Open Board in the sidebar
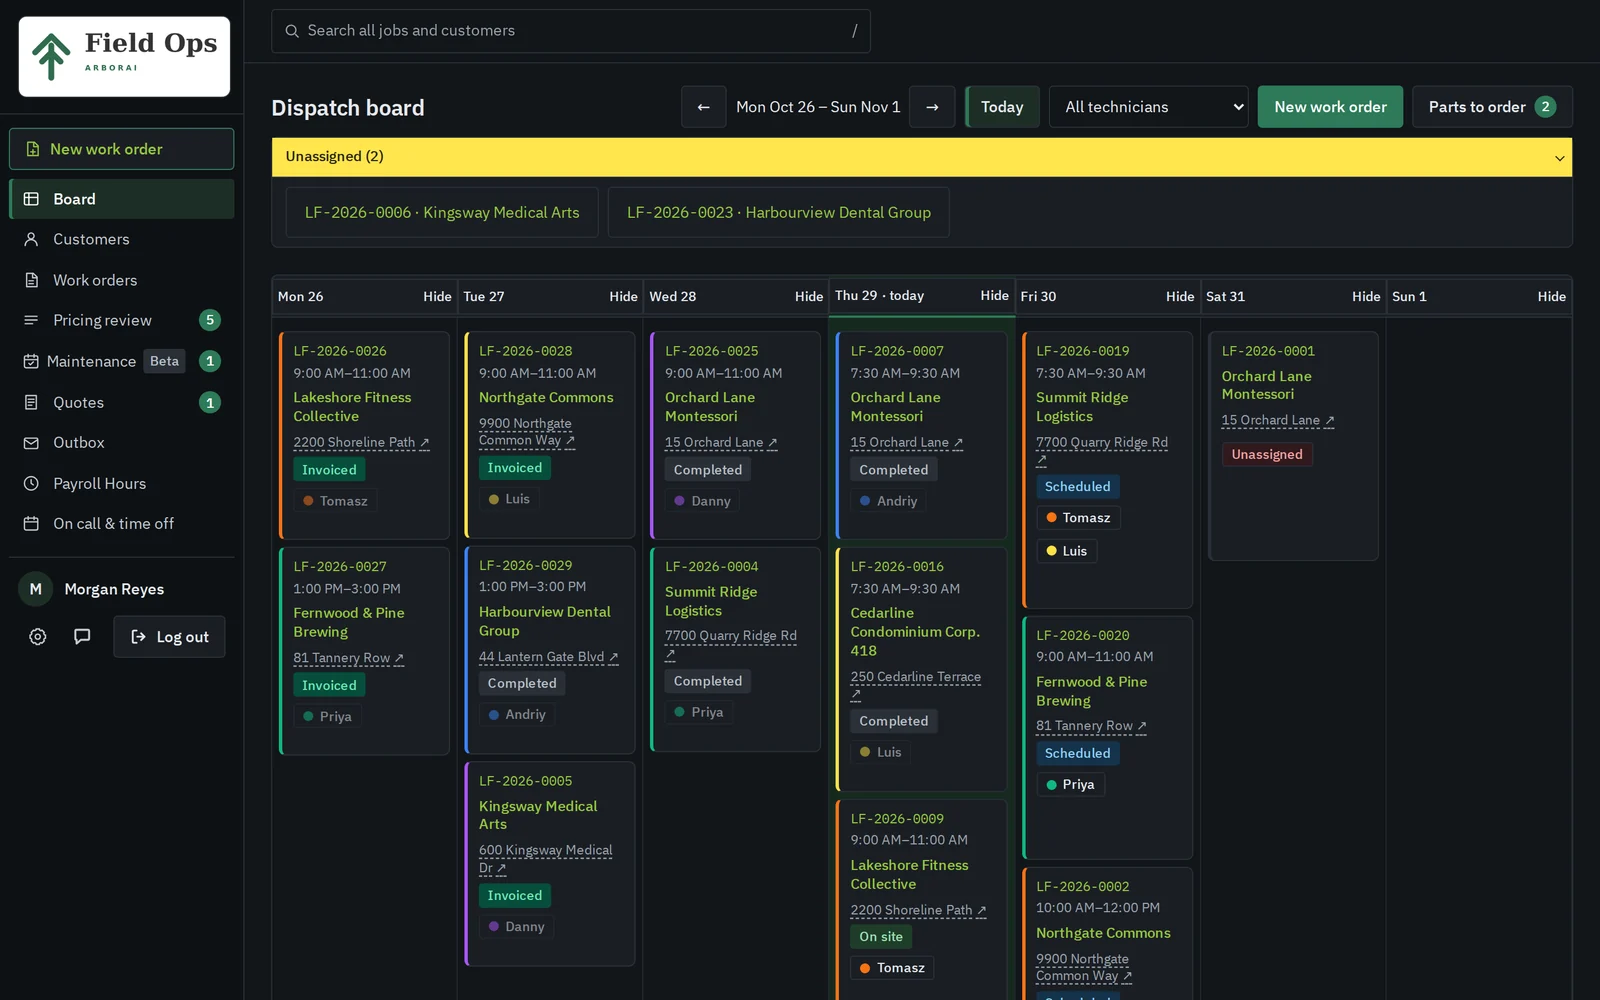 pos(122,199)
